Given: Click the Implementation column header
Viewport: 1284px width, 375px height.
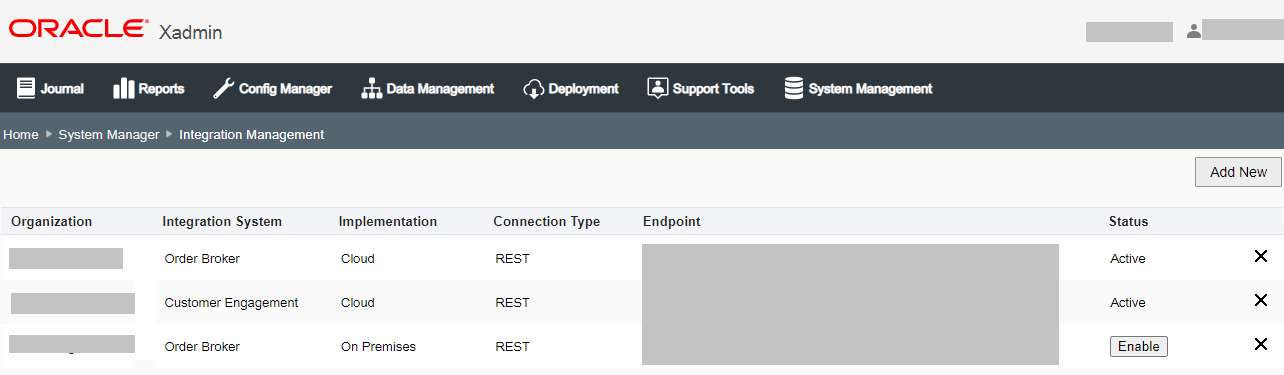Looking at the screenshot, I should click(x=388, y=221).
